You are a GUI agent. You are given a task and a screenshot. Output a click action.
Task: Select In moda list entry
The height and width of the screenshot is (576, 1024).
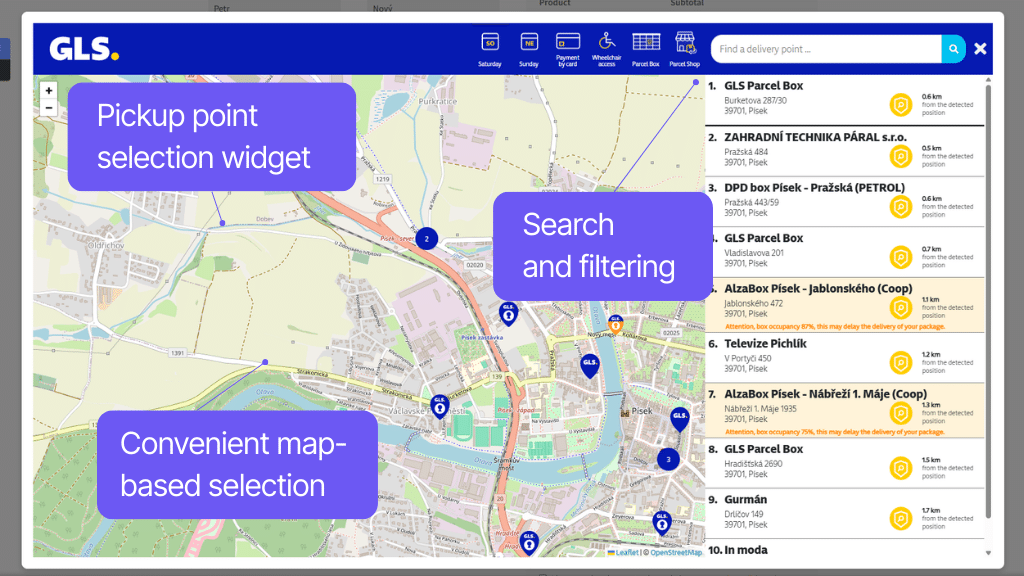[x=845, y=549]
